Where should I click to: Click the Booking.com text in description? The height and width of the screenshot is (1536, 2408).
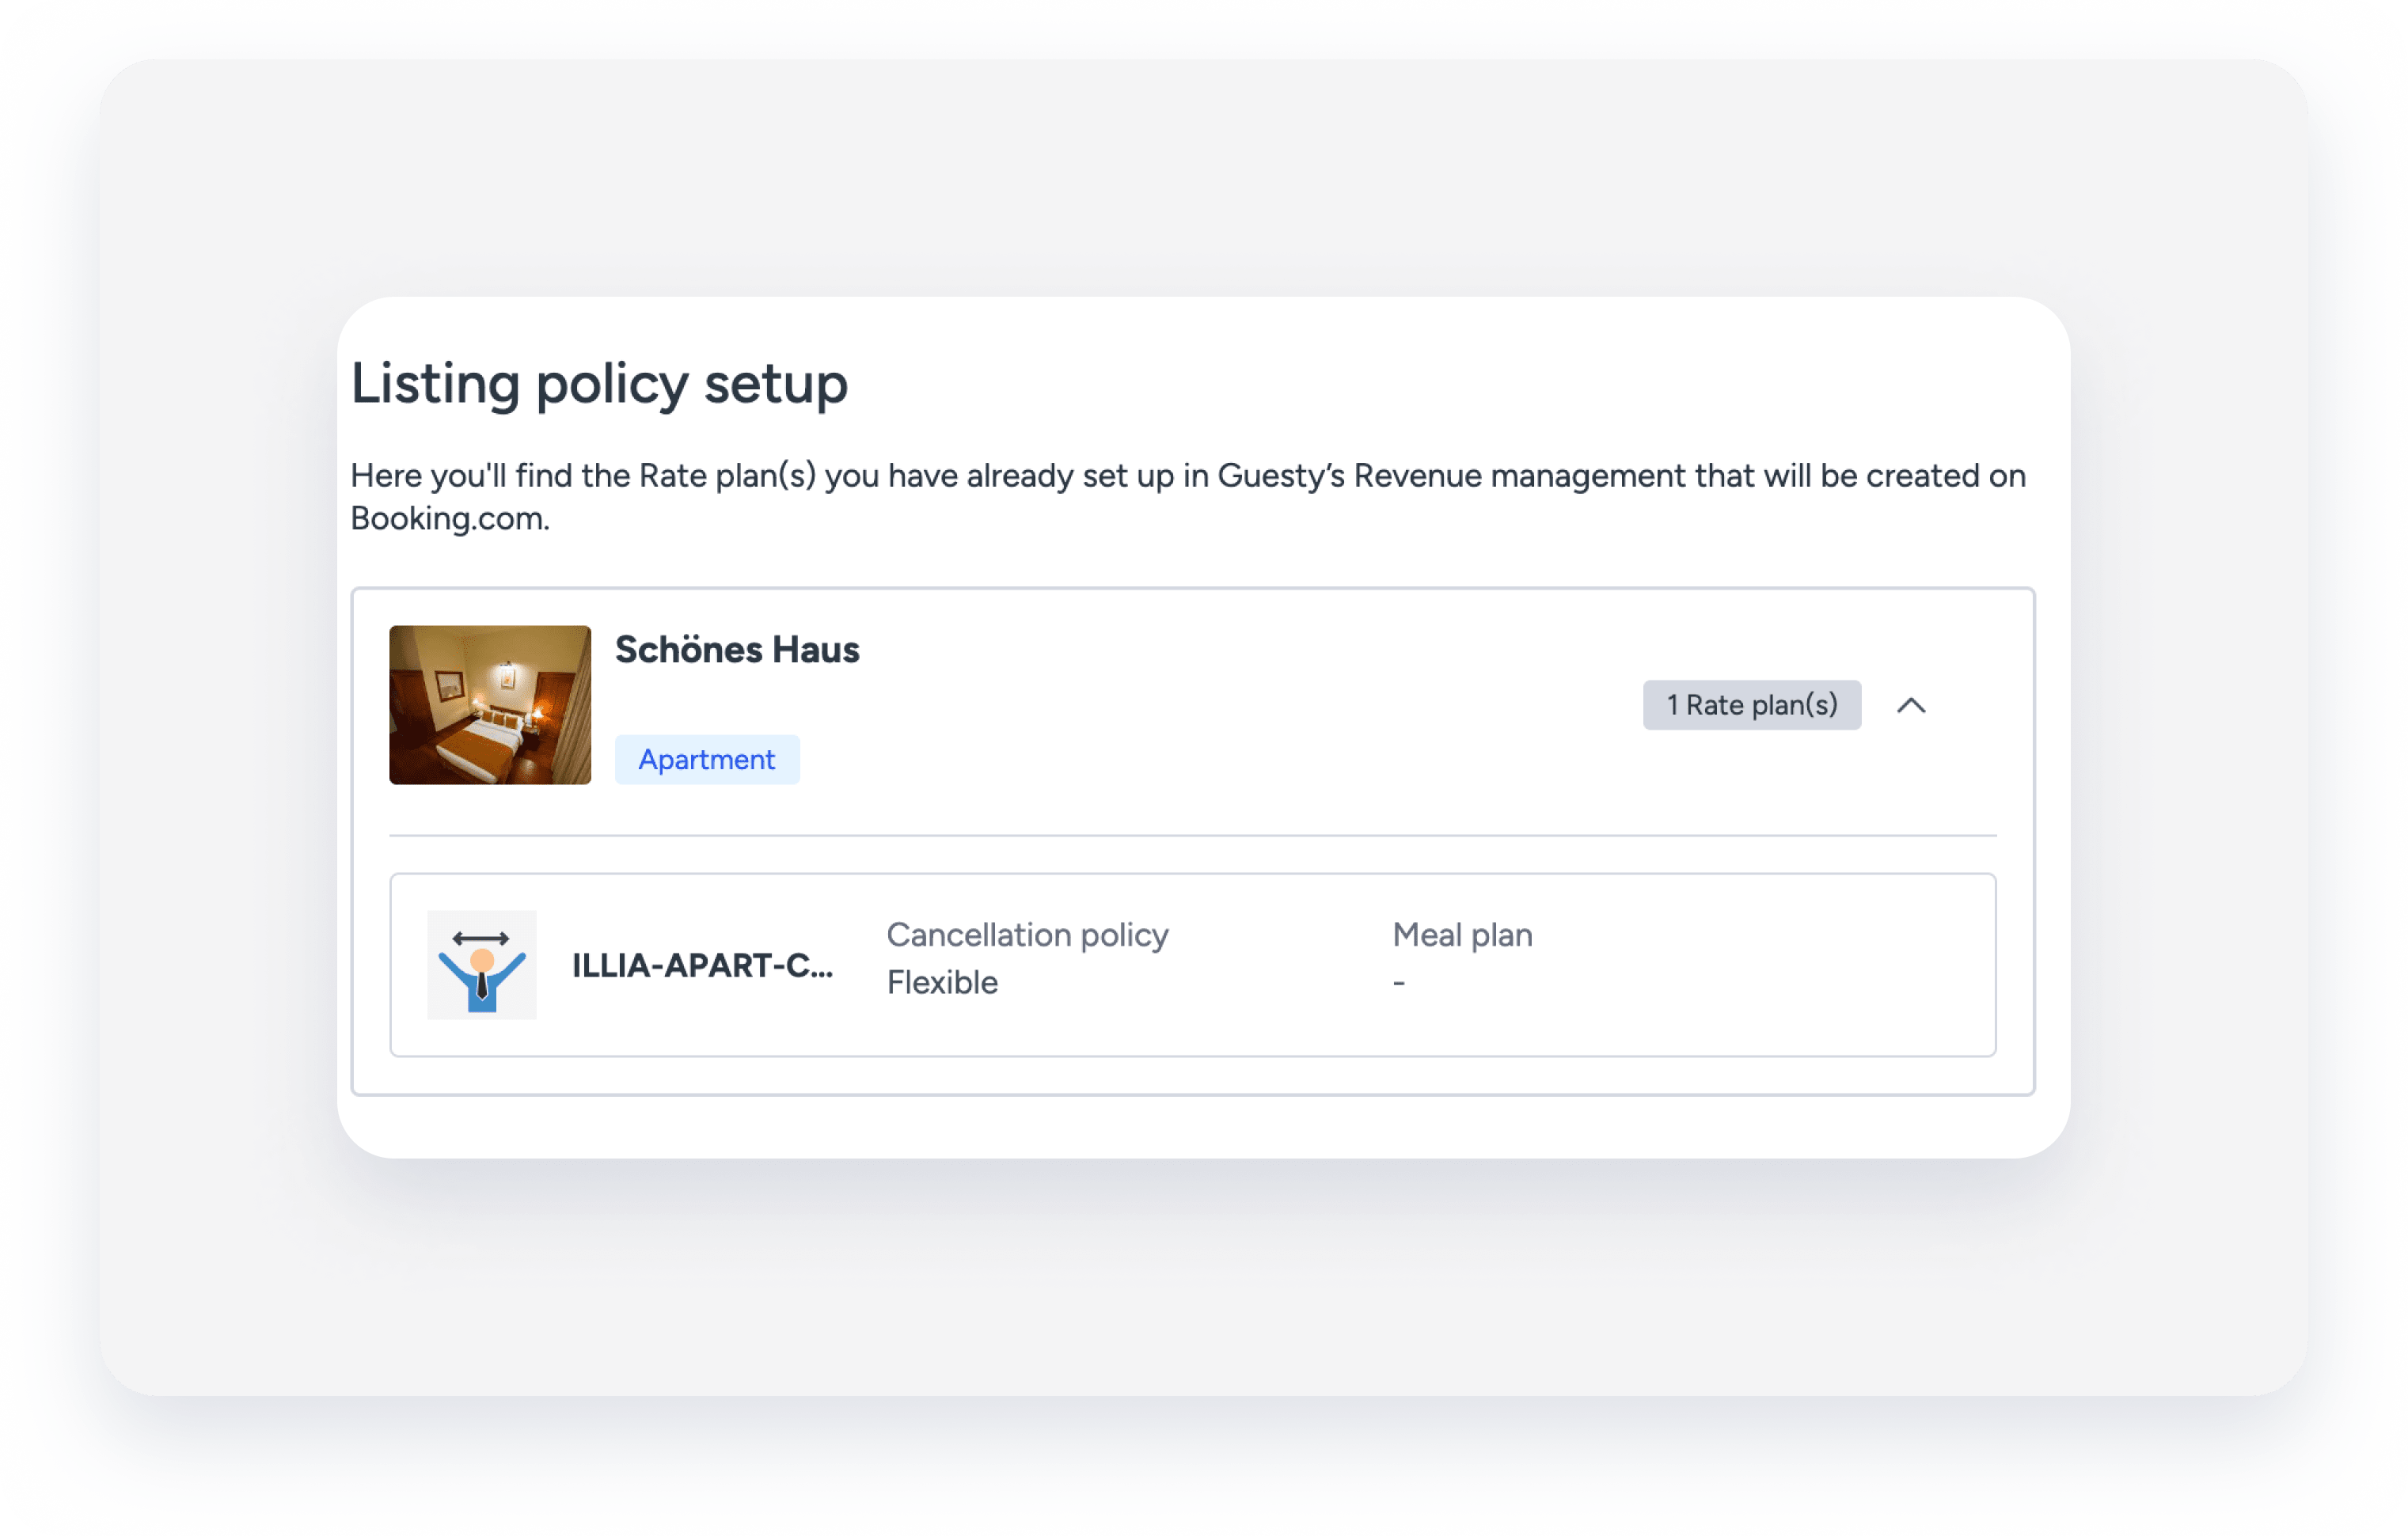449,519
